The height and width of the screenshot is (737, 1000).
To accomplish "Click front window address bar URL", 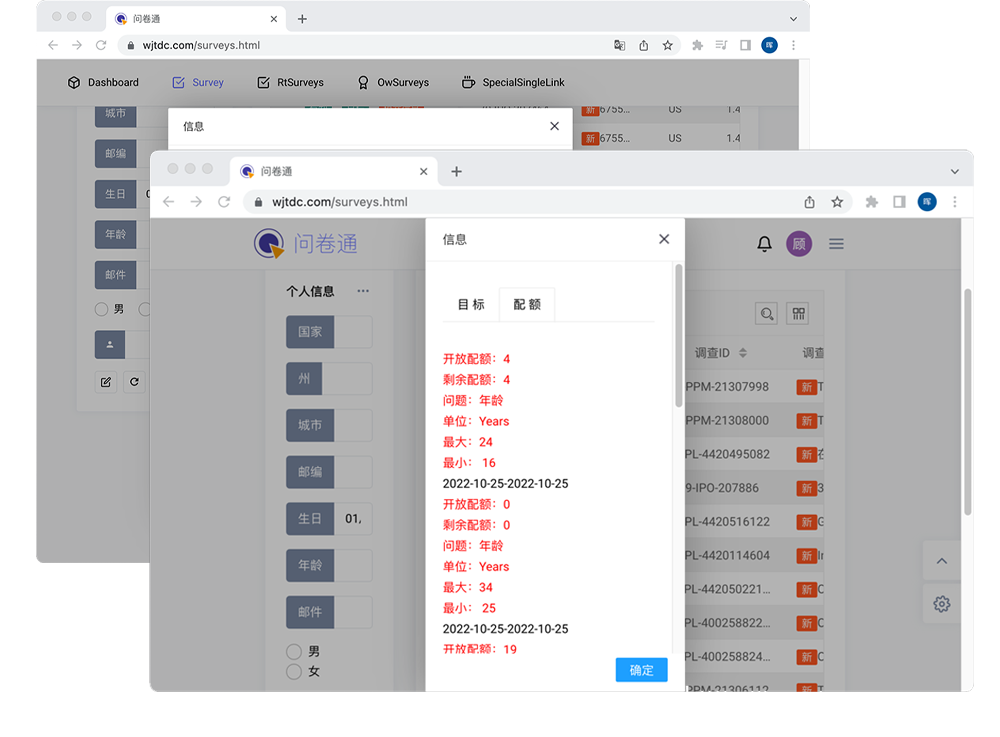I will click(340, 202).
